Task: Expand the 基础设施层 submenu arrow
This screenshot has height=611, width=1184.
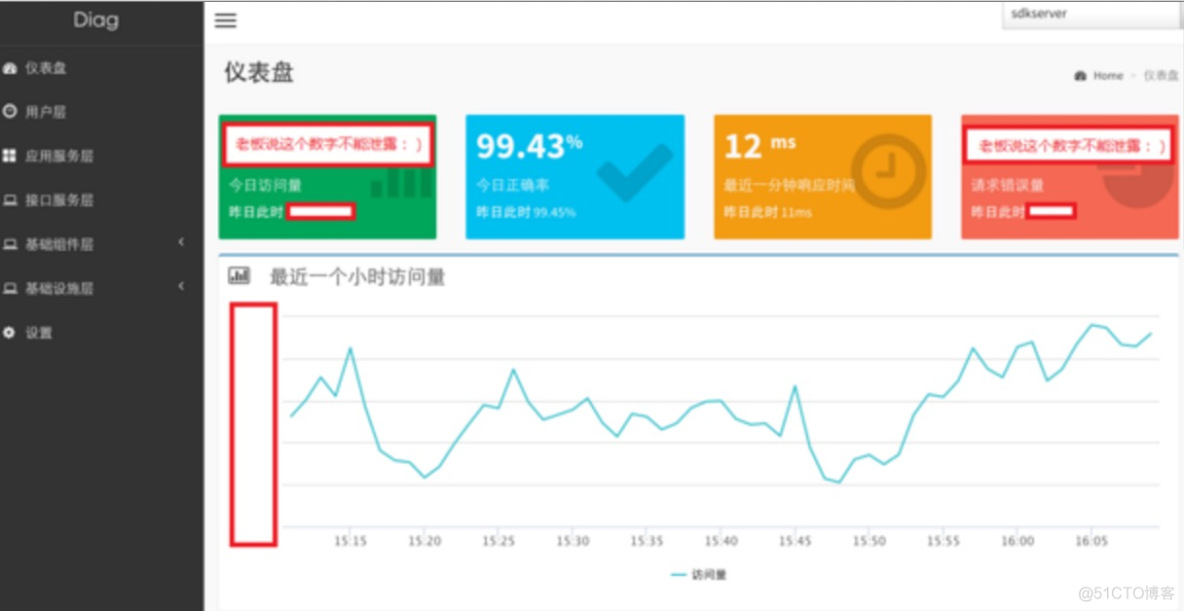Action: click(x=181, y=287)
